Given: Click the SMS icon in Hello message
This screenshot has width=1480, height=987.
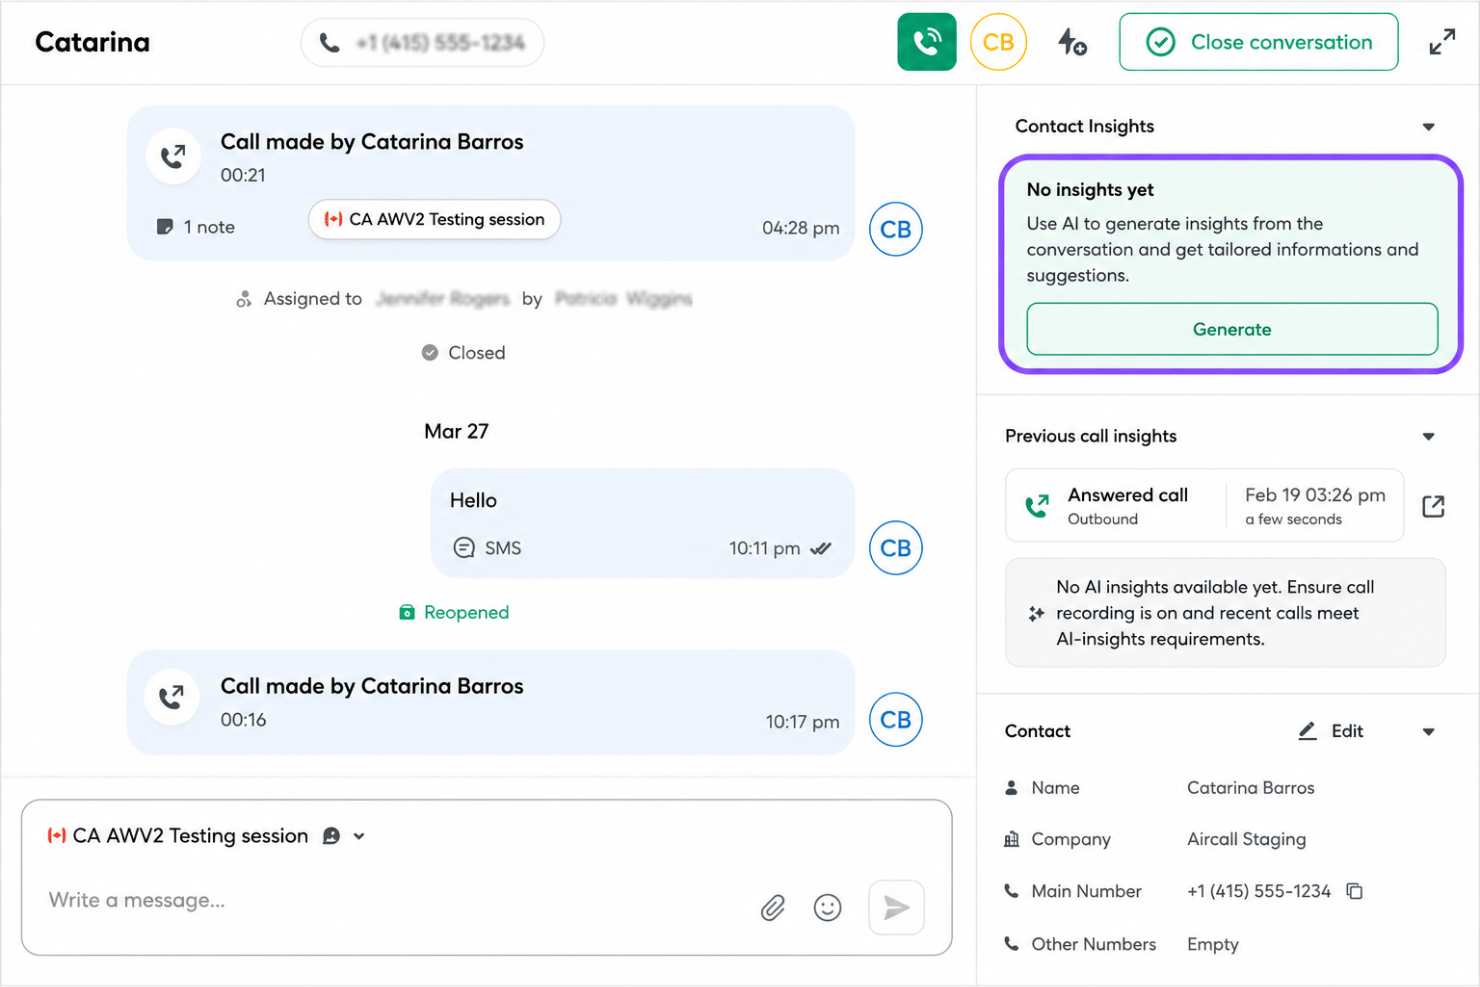Looking at the screenshot, I should click(464, 548).
